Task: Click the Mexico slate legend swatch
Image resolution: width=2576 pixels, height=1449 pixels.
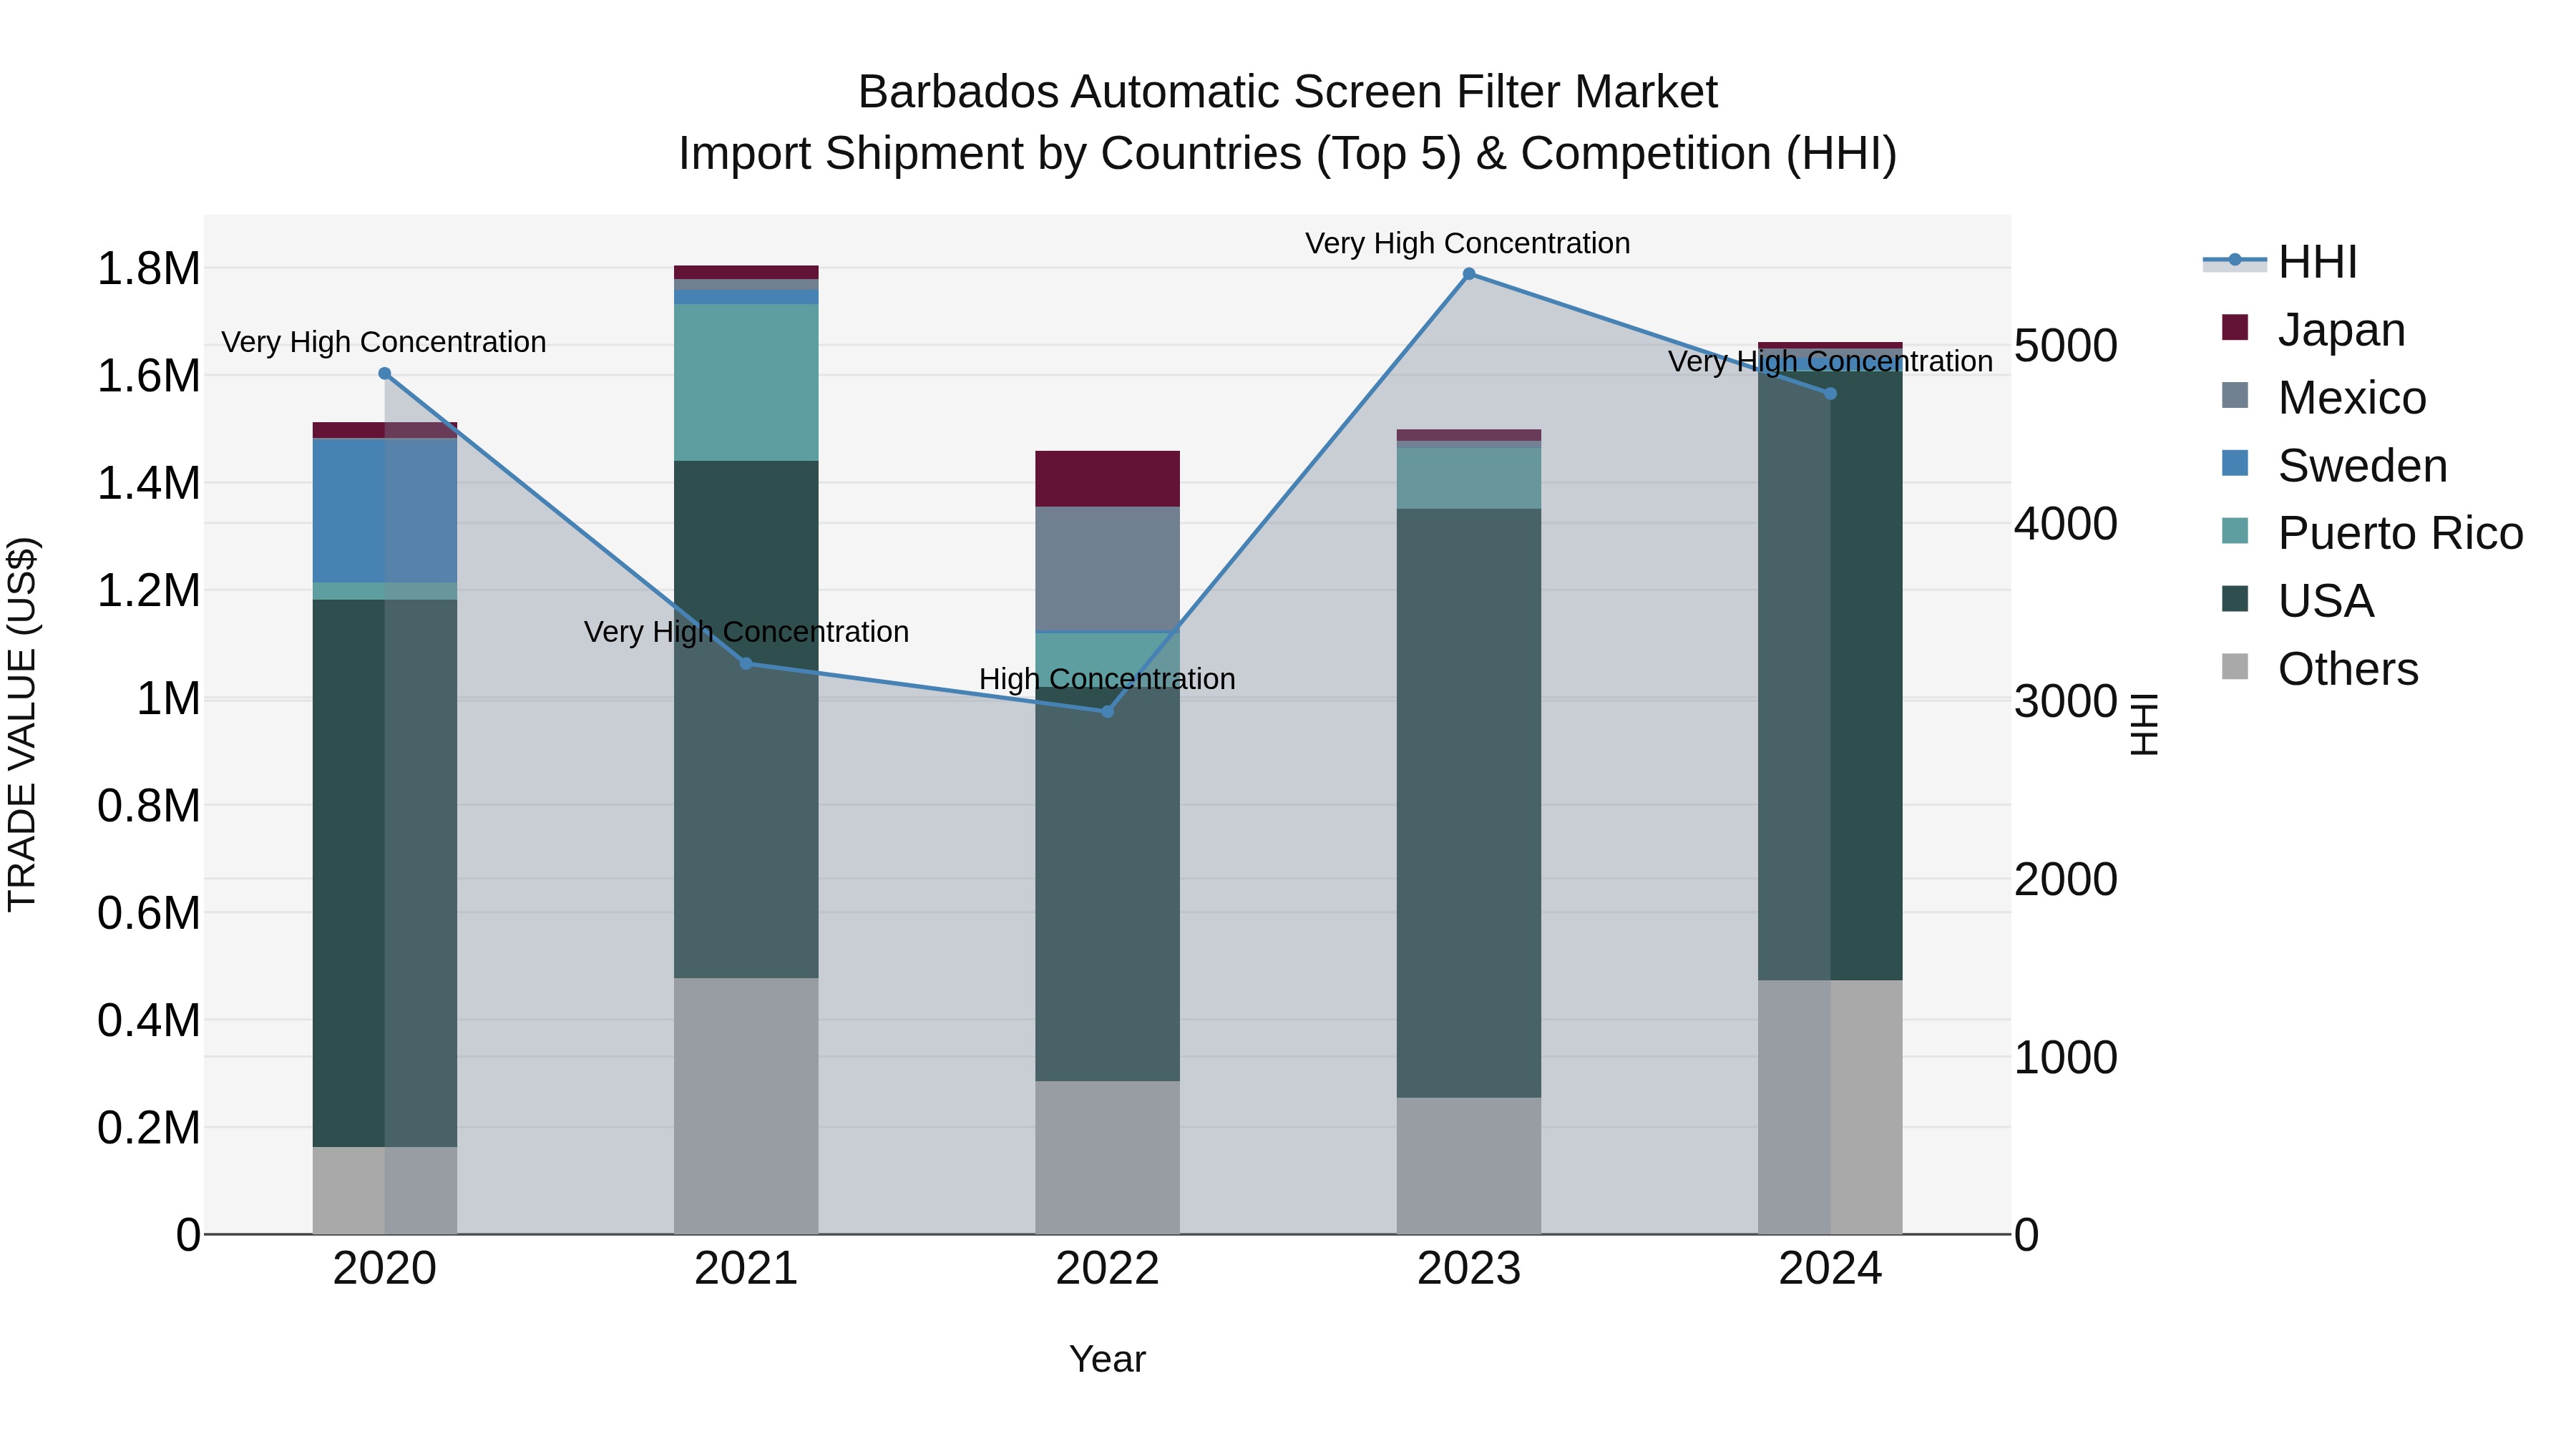Action: [2235, 396]
